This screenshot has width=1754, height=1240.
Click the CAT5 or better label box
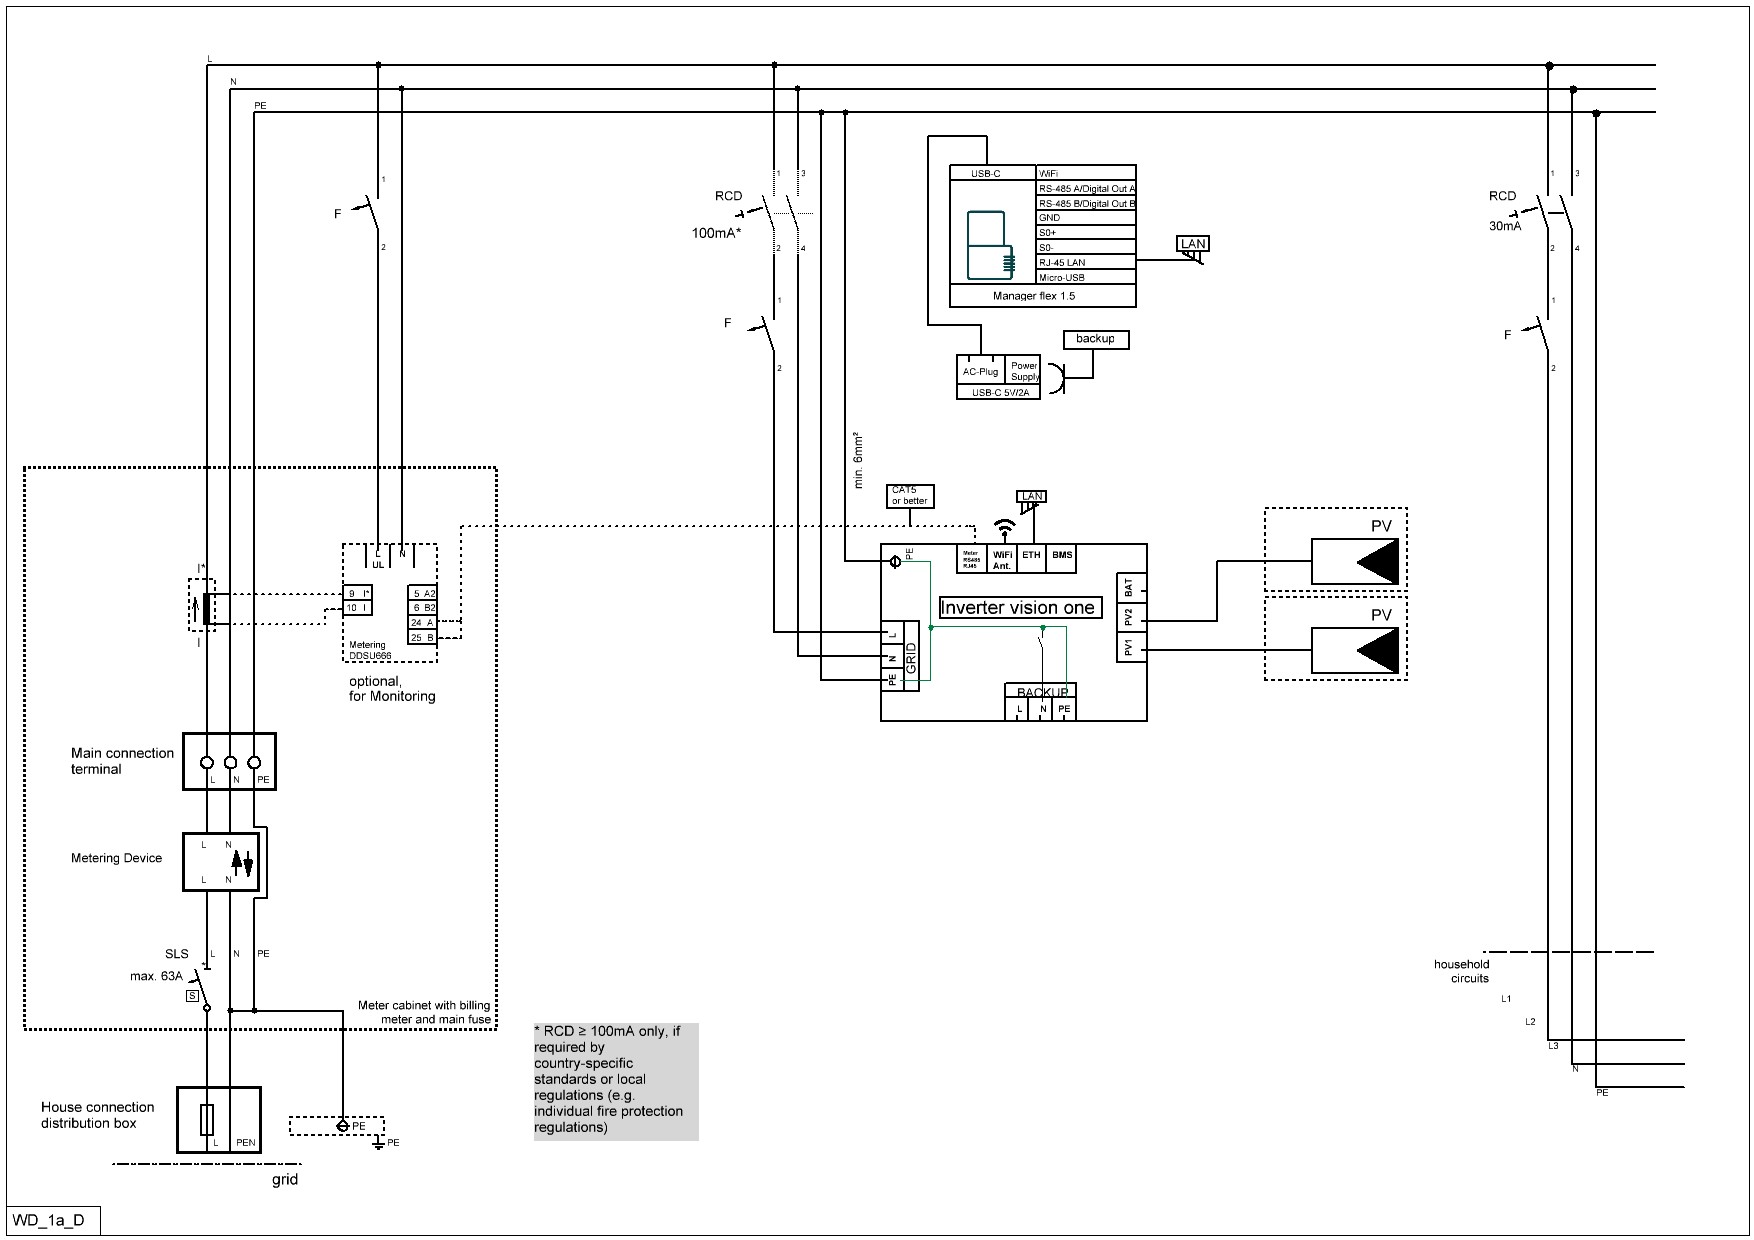tap(910, 496)
